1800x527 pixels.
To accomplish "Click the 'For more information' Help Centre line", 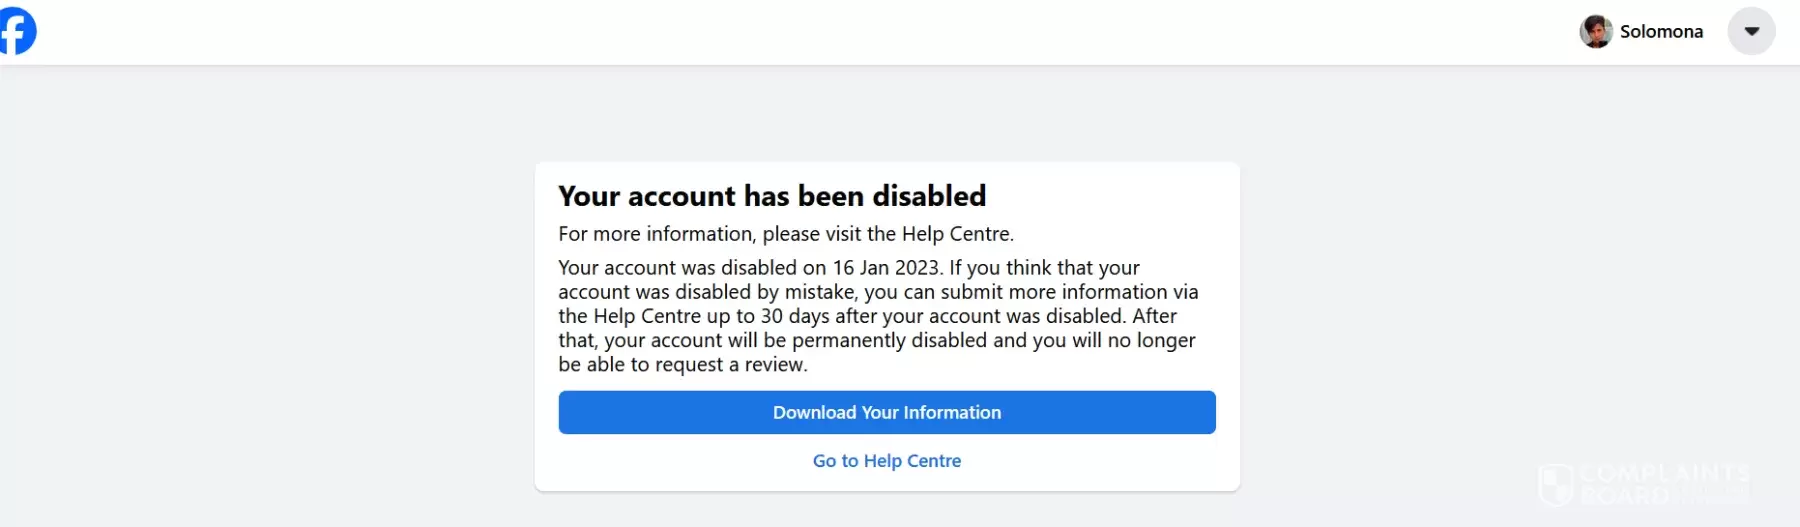I will [785, 234].
